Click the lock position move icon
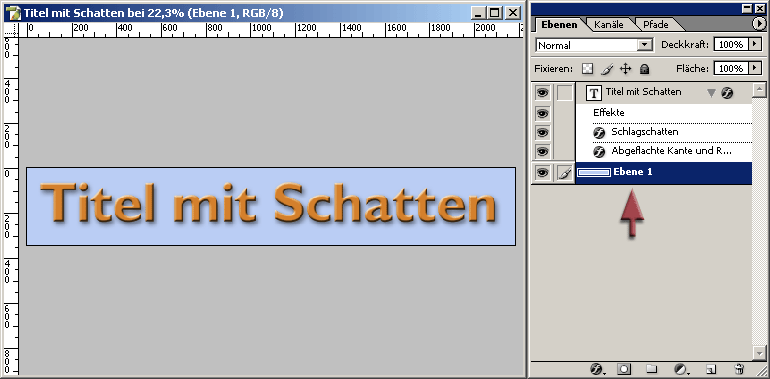 pyautogui.click(x=625, y=68)
